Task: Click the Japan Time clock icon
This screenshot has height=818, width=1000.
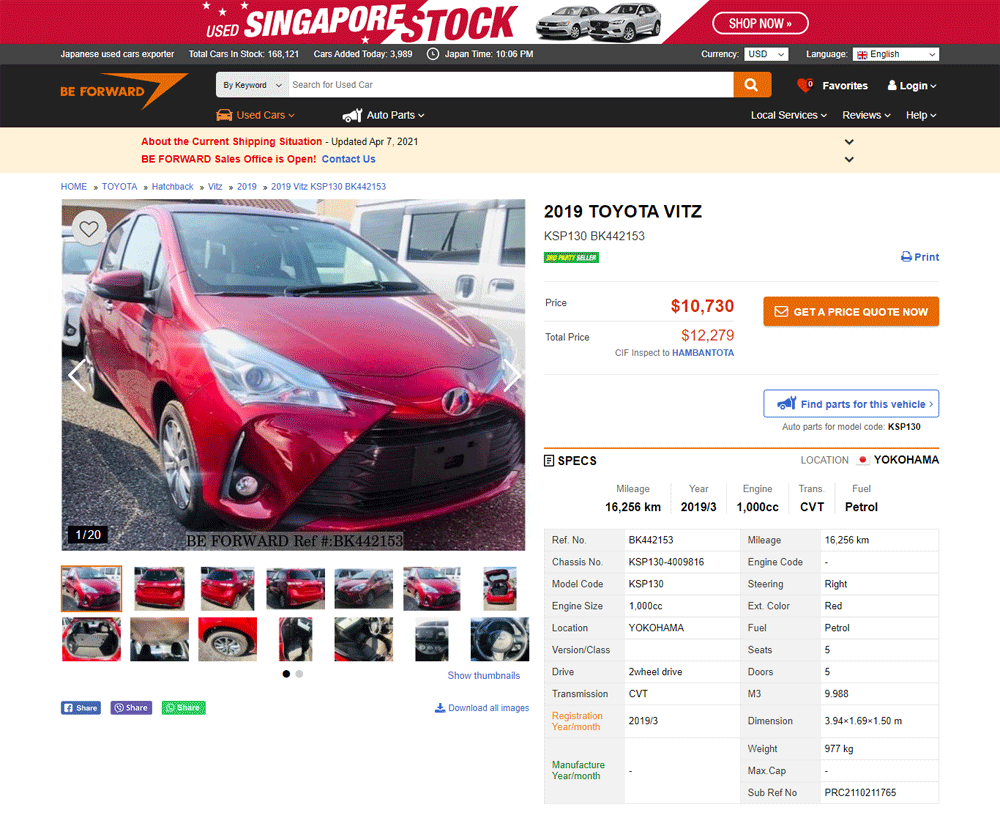Action: [x=432, y=54]
